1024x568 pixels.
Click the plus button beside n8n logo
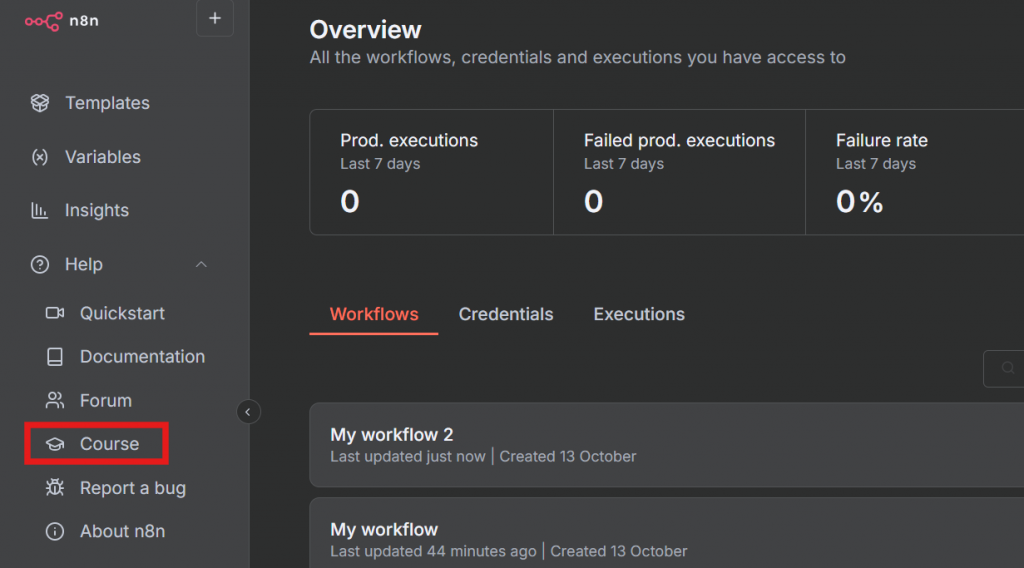[x=215, y=18]
